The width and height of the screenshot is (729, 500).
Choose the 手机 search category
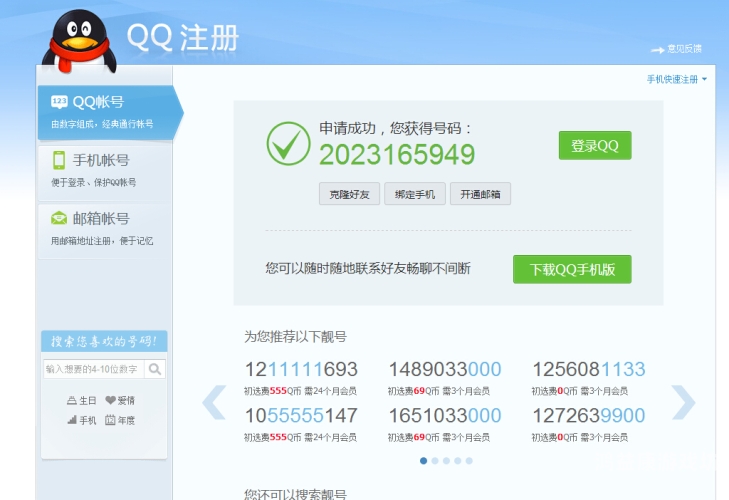click(x=82, y=420)
